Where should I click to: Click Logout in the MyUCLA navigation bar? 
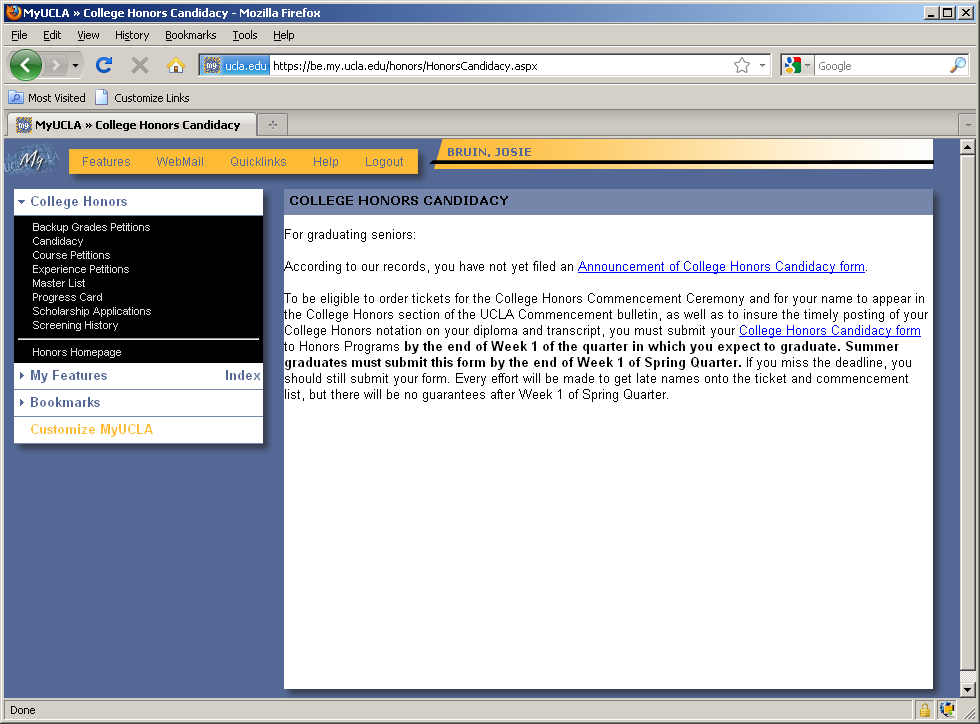[384, 162]
